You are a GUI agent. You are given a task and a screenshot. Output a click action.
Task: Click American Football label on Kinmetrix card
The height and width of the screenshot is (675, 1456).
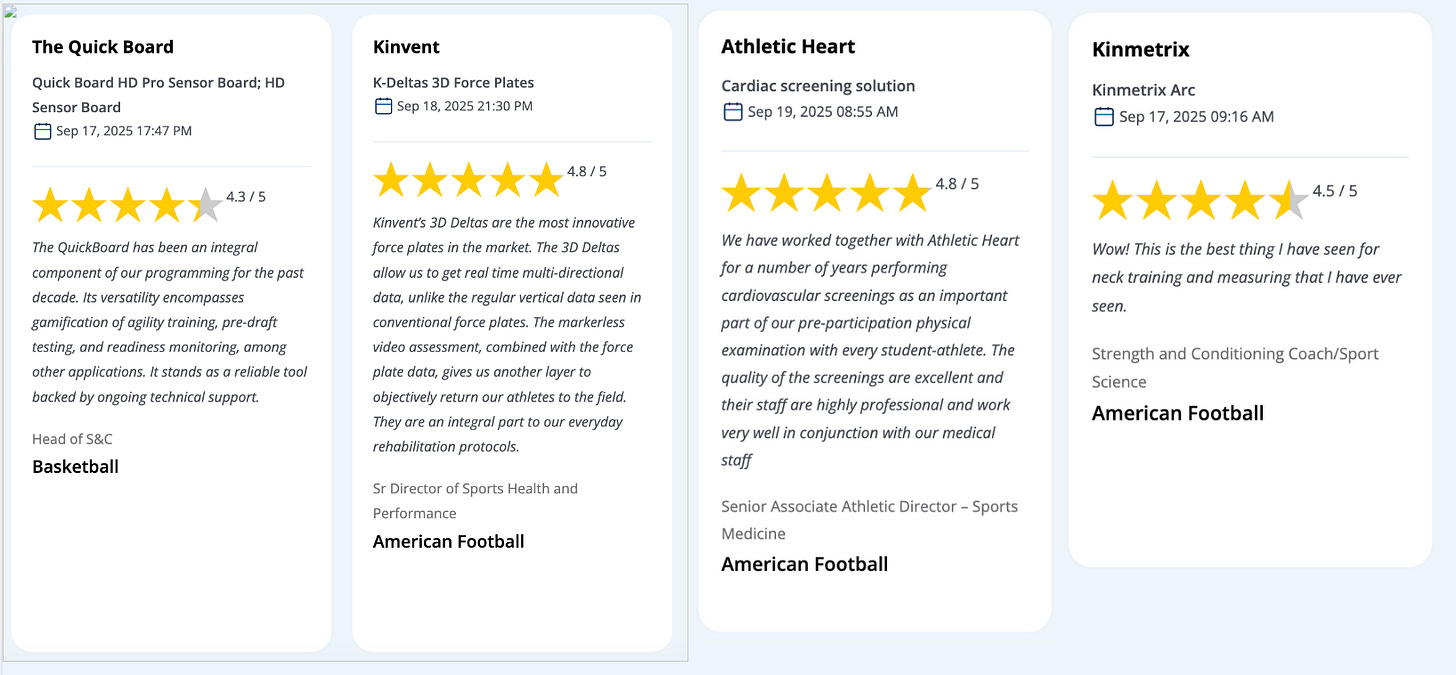tap(1178, 413)
